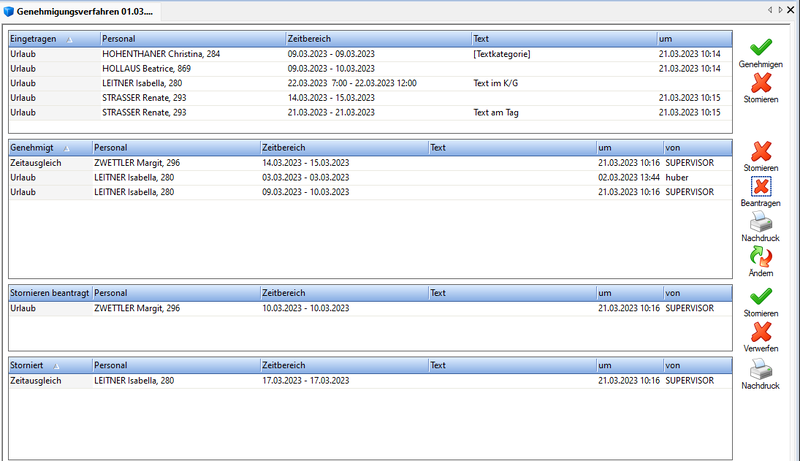Viewport: 800px width, 461px height.
Task: Click Stornieren icon directly below Genehmigen
Action: click(761, 84)
